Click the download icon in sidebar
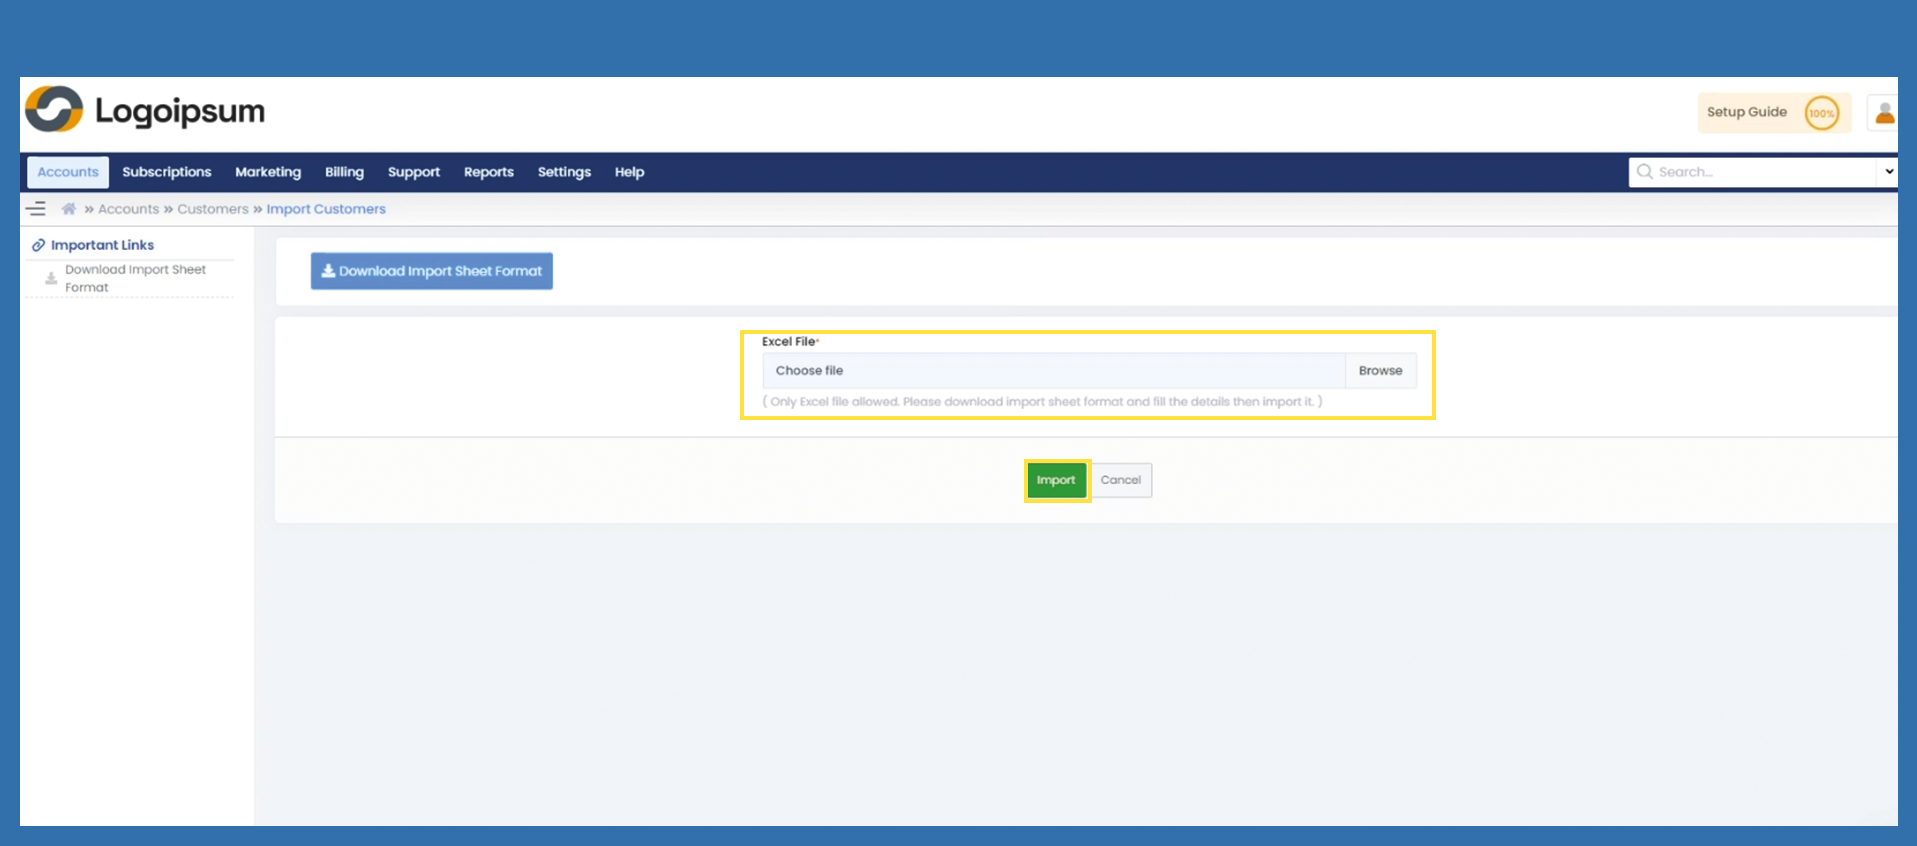 (51, 279)
